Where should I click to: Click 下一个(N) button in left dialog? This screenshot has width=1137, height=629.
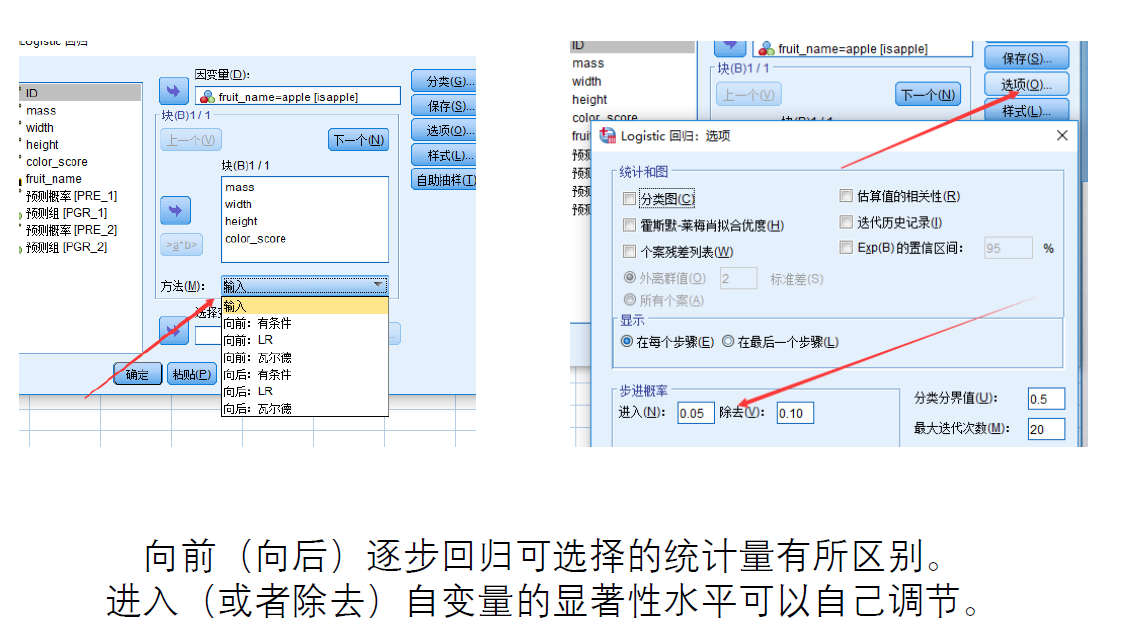[x=358, y=140]
